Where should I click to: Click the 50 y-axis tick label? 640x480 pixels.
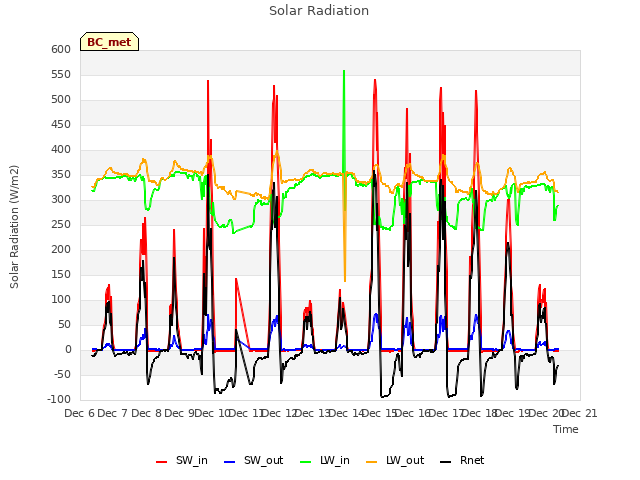pos(64,325)
